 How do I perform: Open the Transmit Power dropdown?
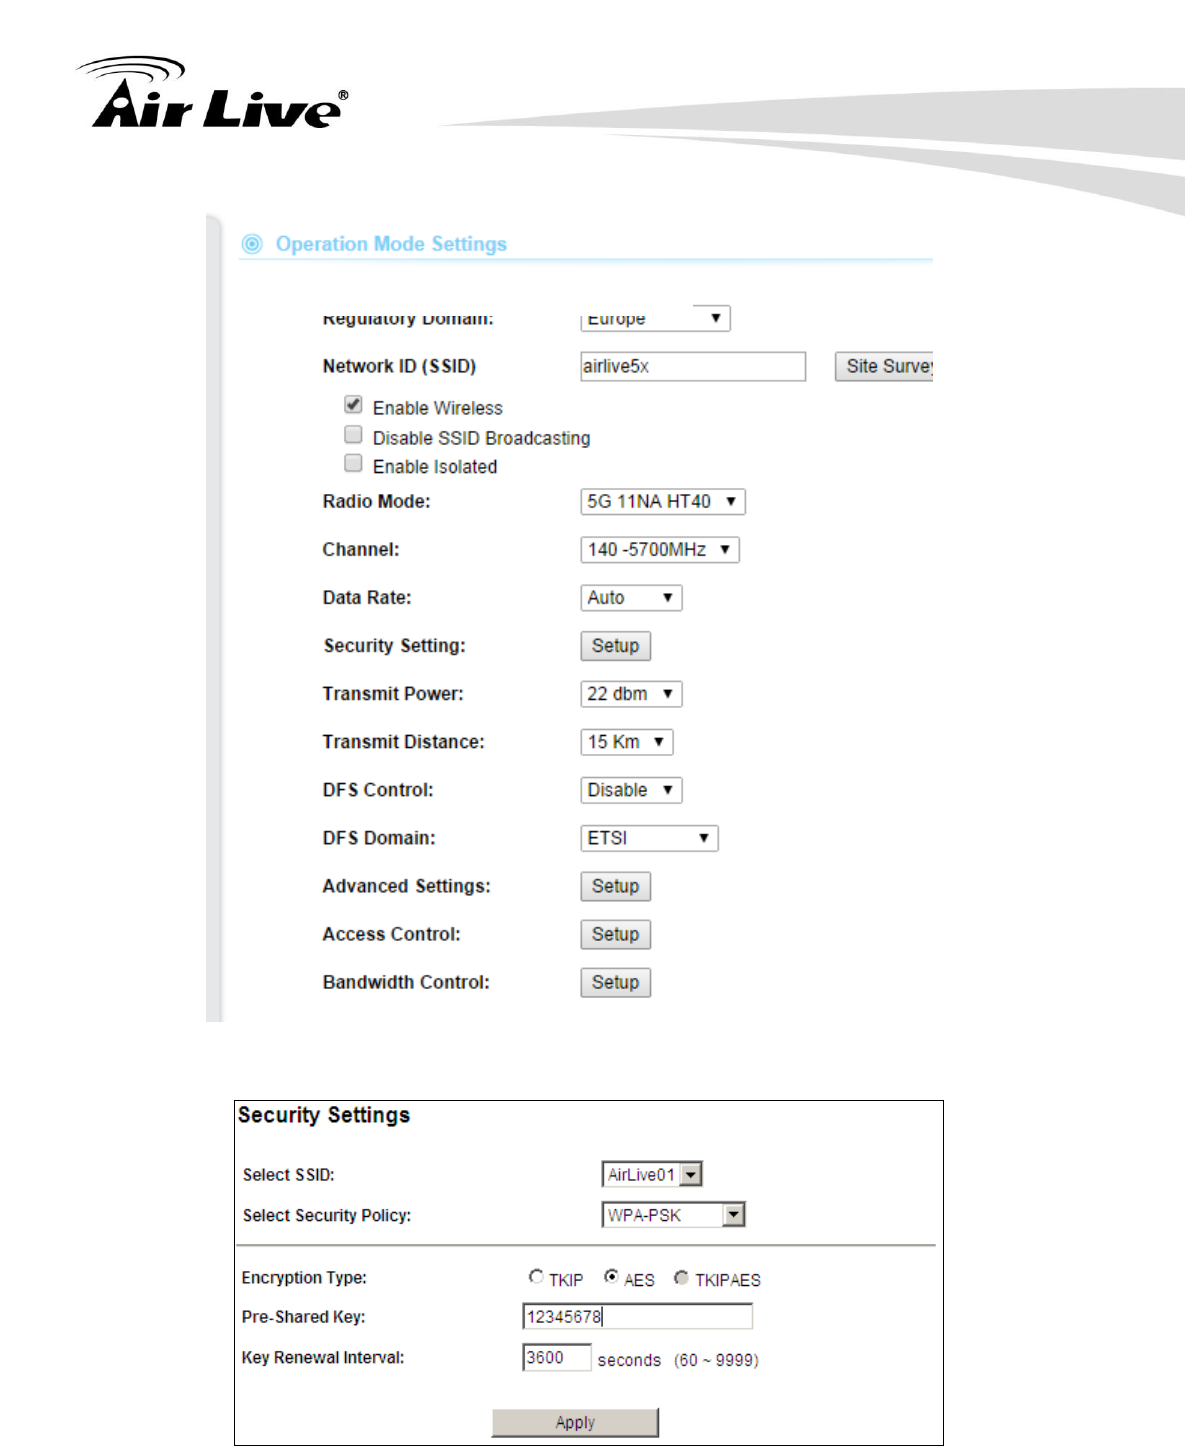(631, 694)
